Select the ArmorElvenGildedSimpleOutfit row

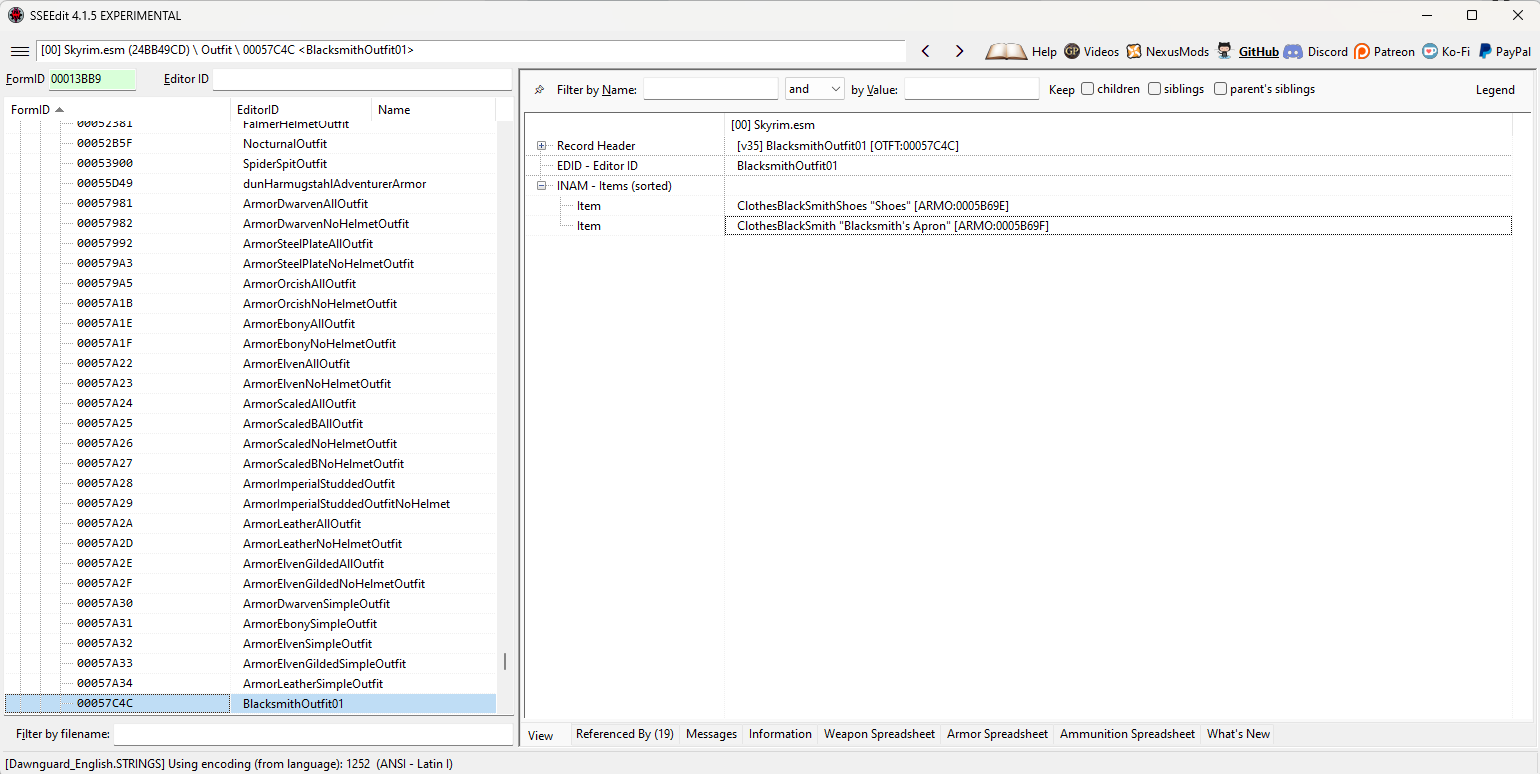(x=250, y=664)
